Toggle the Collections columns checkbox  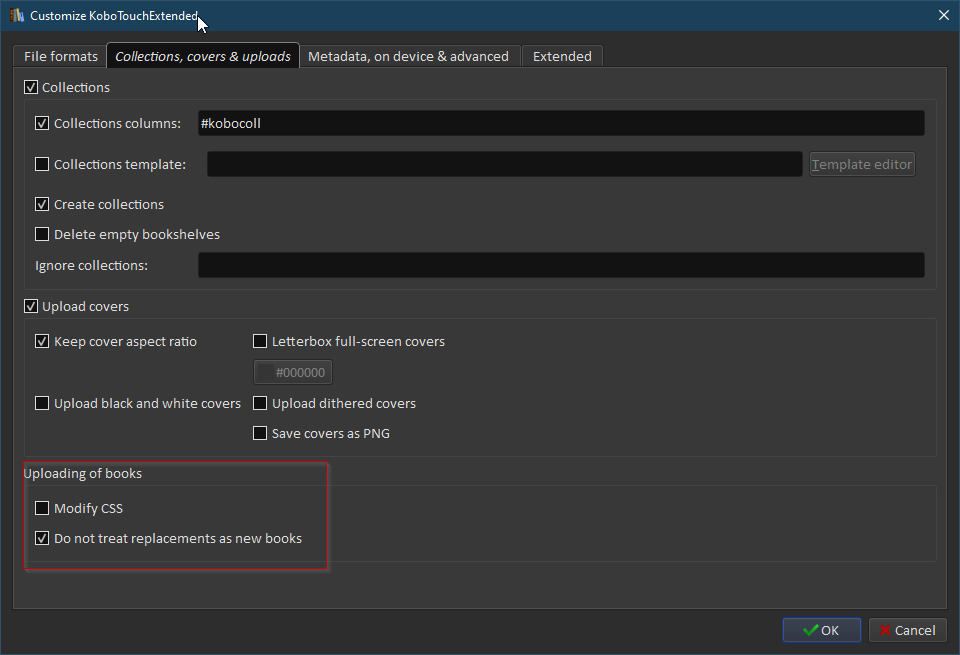(42, 123)
